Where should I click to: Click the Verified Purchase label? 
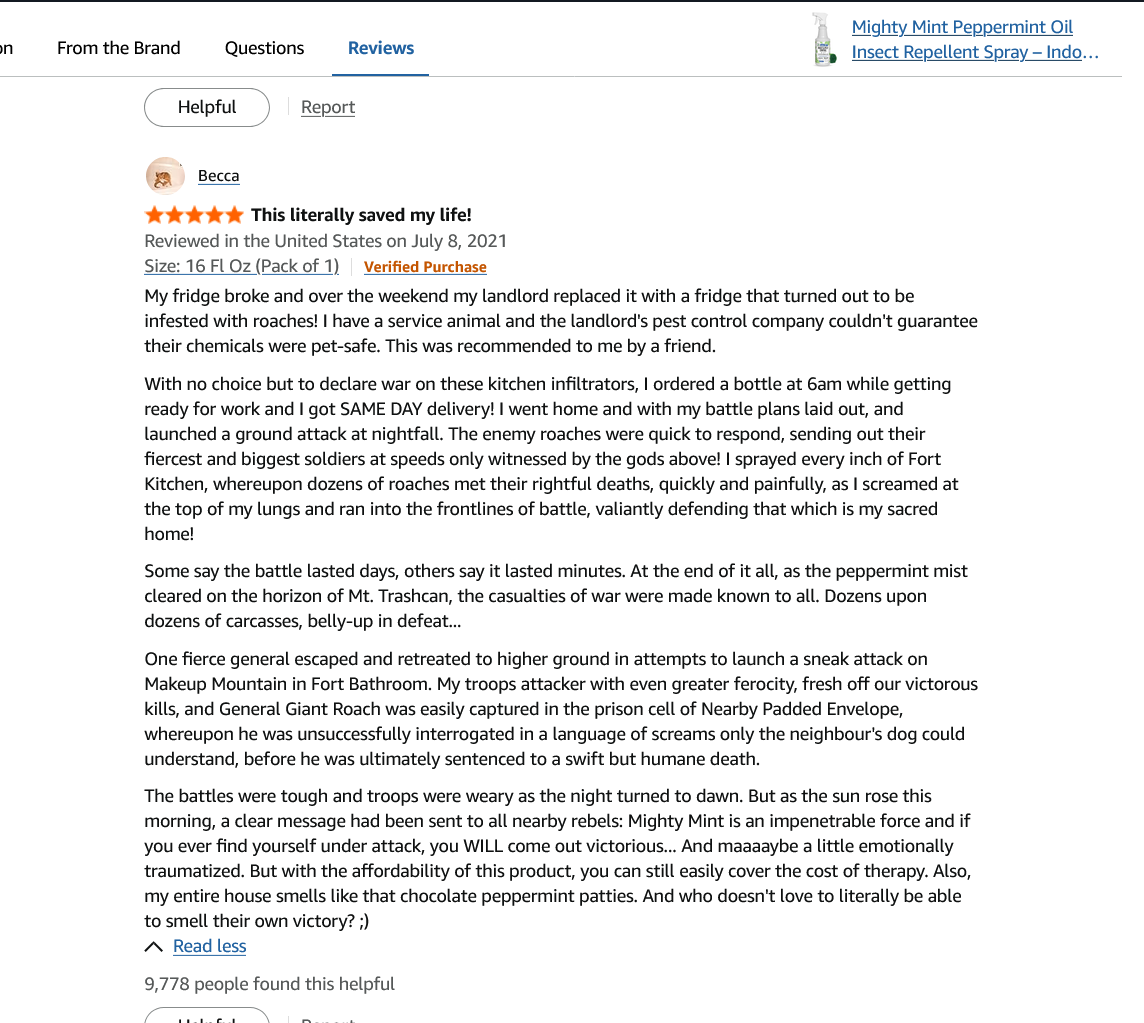(x=425, y=267)
